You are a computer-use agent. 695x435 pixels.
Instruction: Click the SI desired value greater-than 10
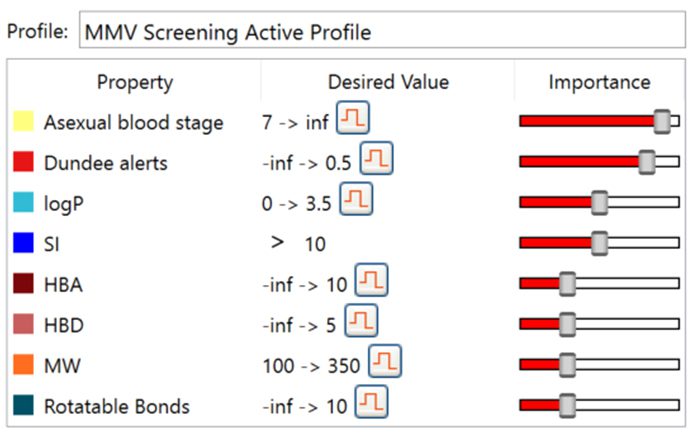point(301,243)
